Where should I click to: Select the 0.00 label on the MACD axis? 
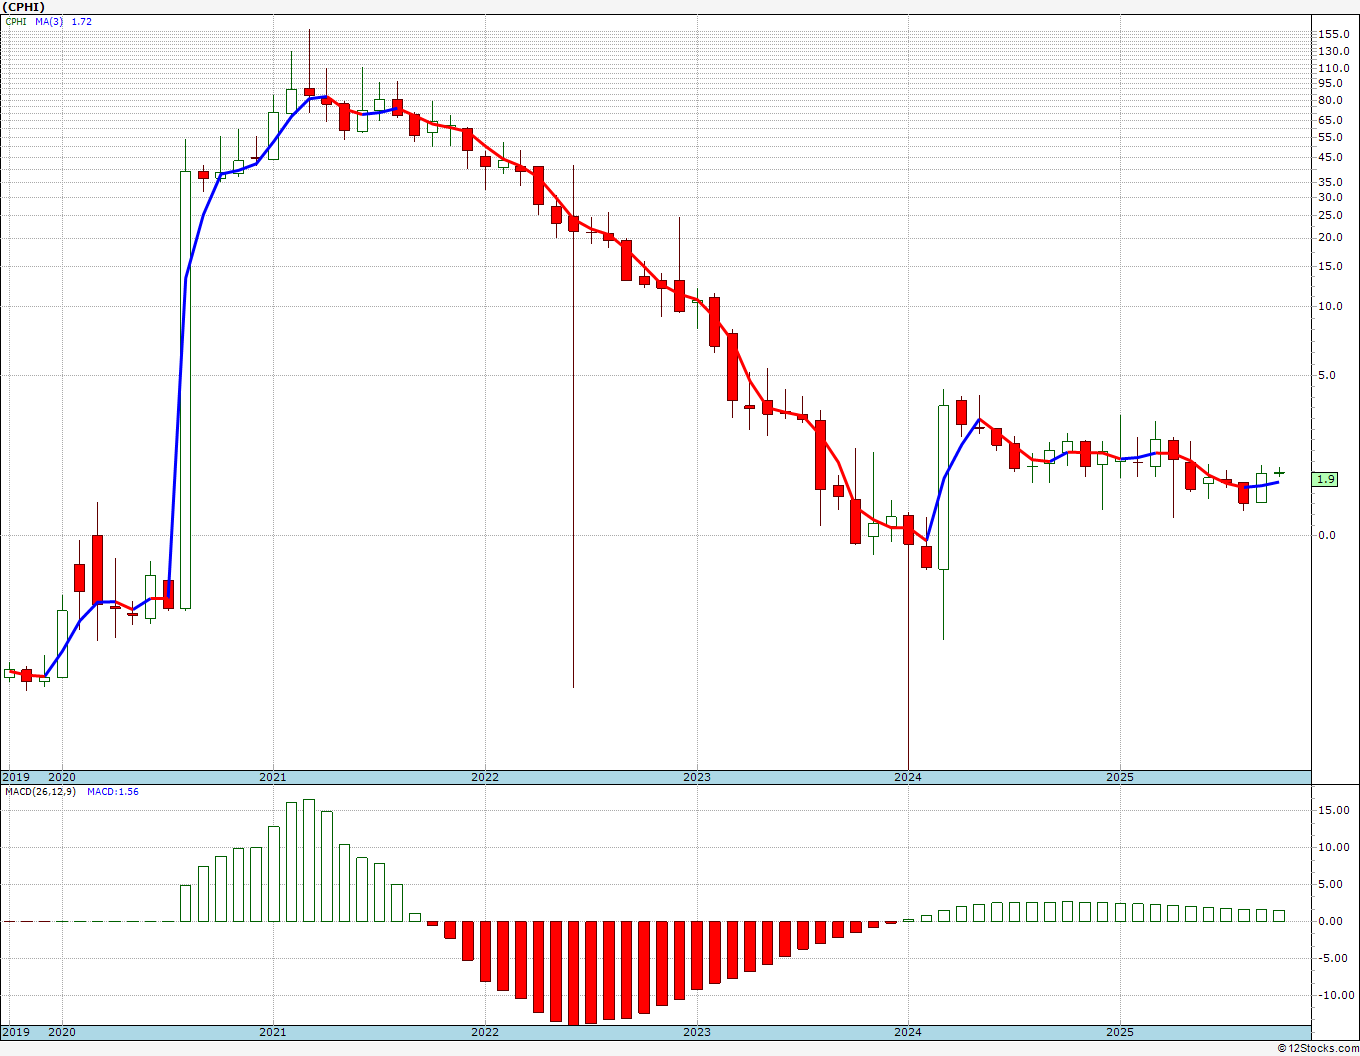click(x=1330, y=921)
